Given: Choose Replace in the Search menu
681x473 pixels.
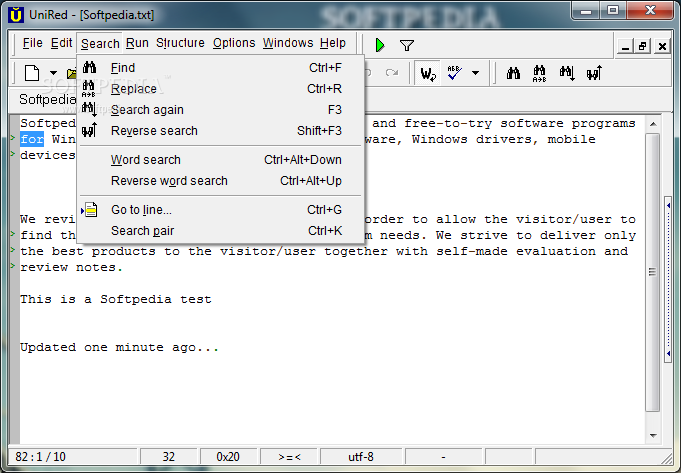Looking at the screenshot, I should [x=221, y=89].
